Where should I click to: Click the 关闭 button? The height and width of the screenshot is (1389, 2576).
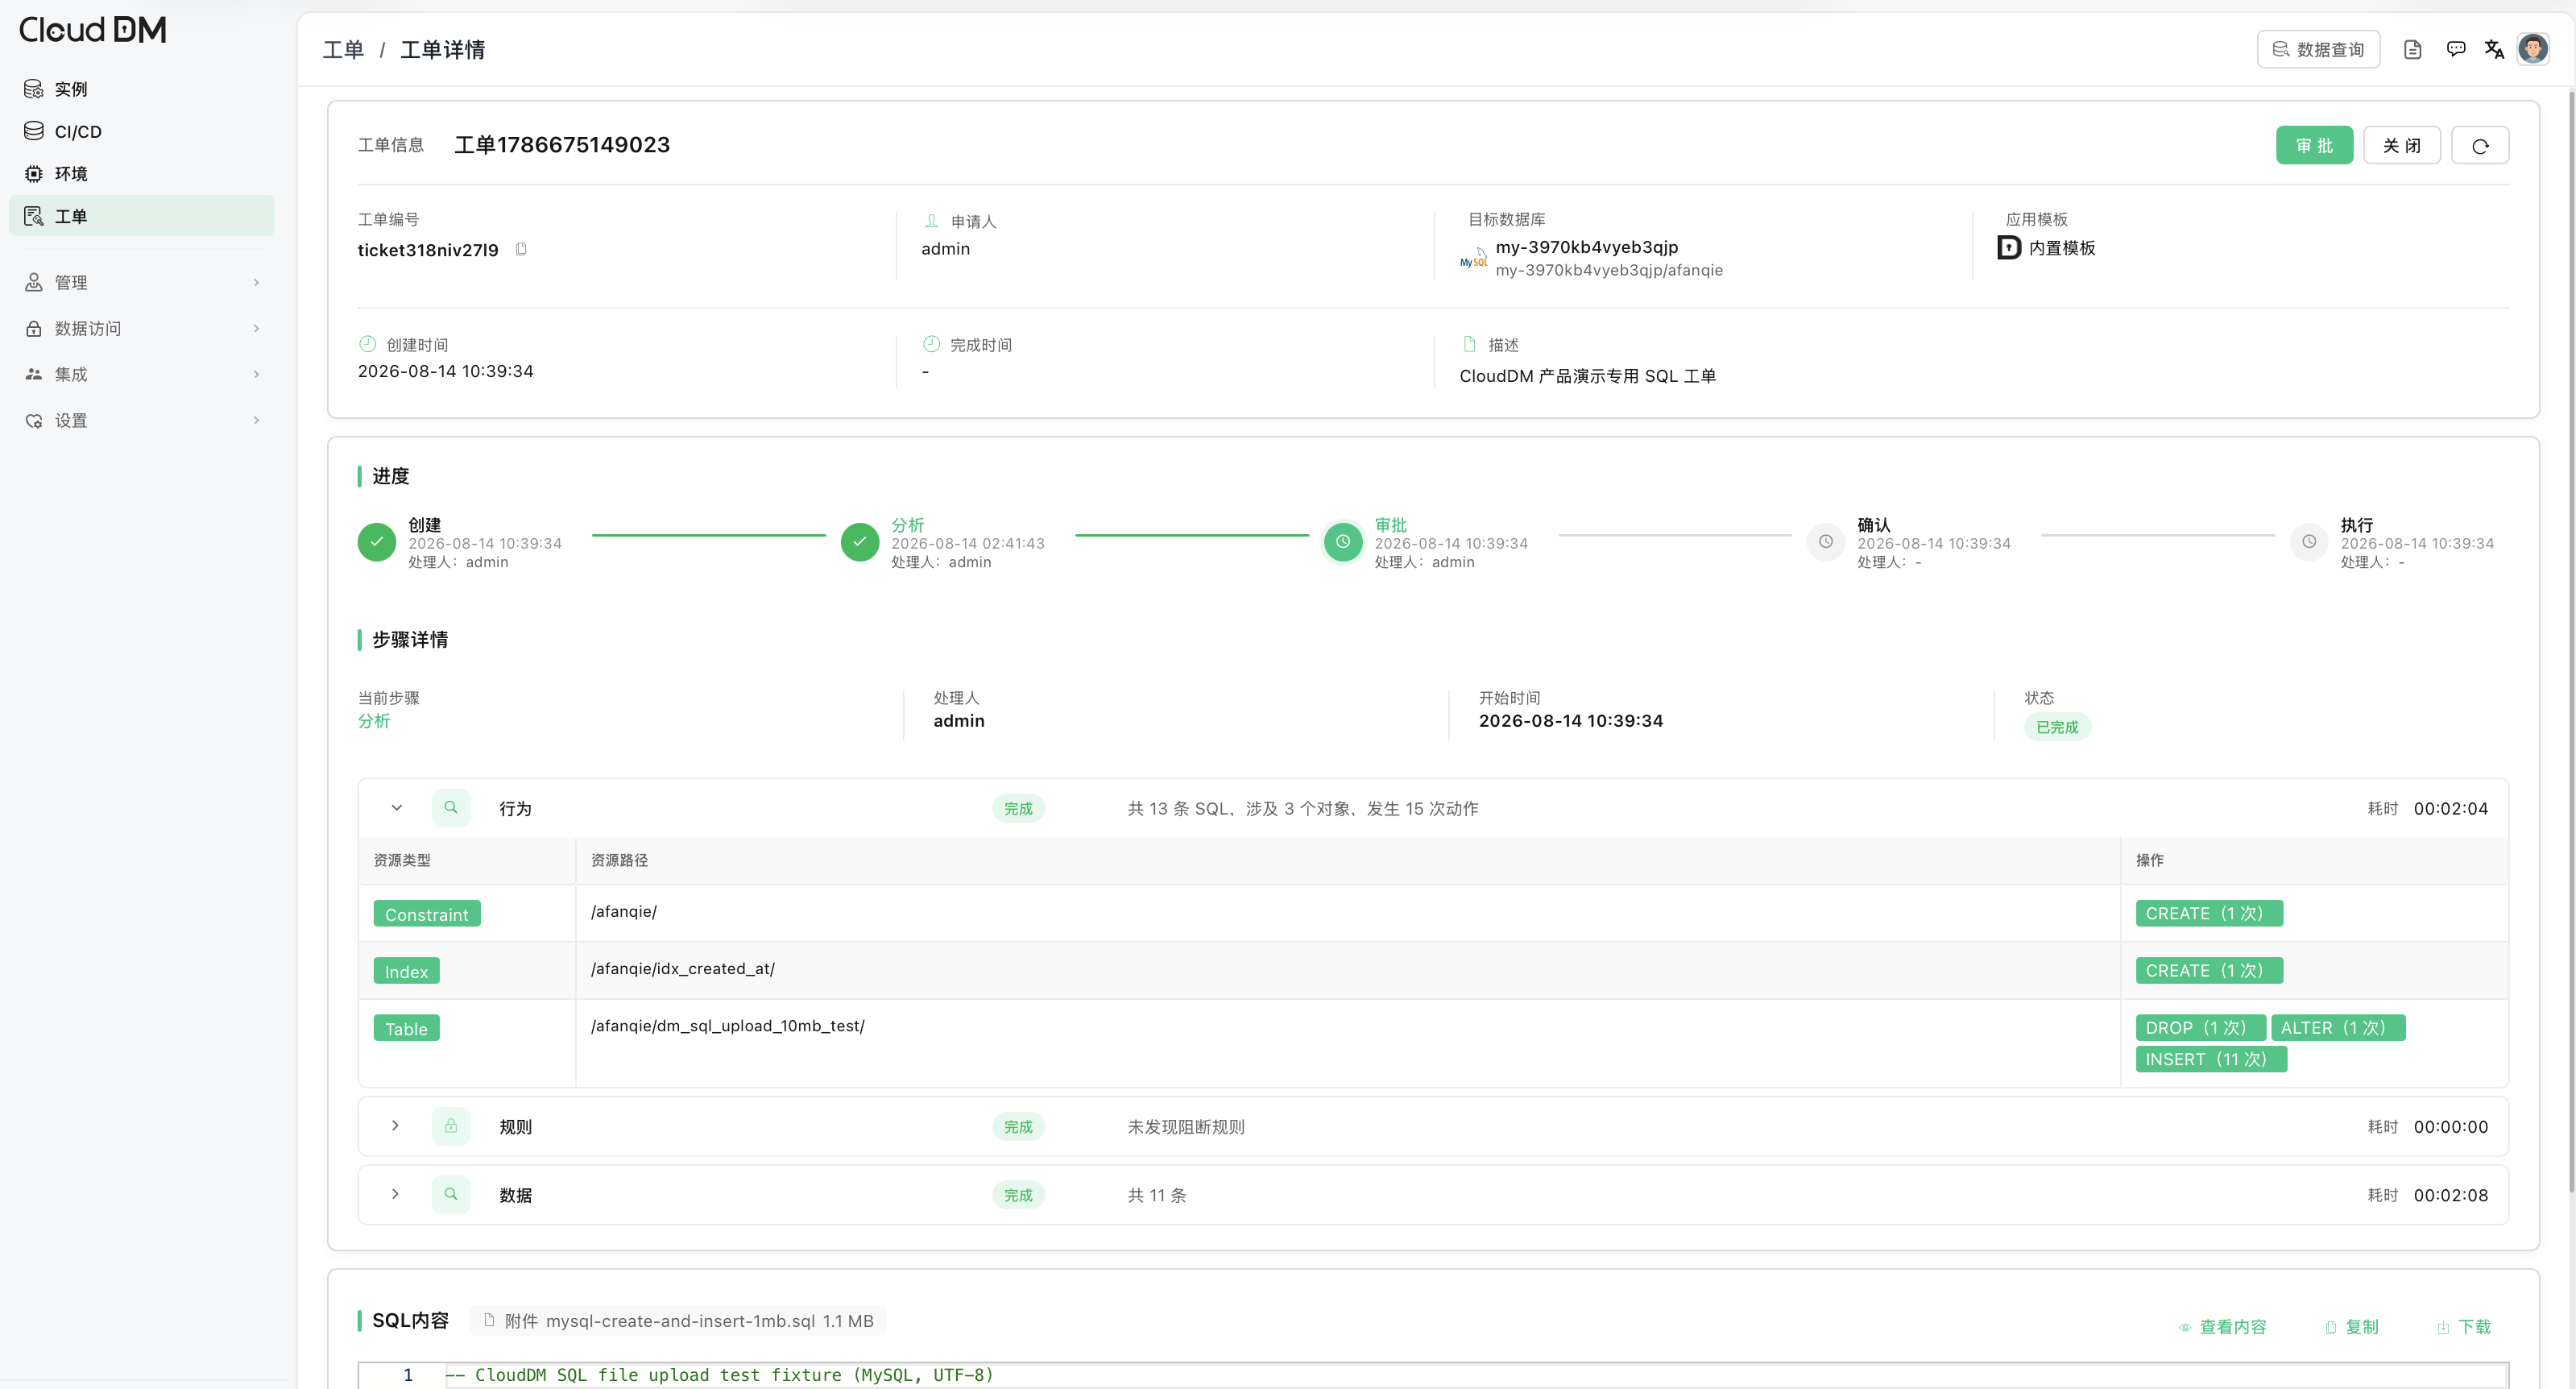2402,145
